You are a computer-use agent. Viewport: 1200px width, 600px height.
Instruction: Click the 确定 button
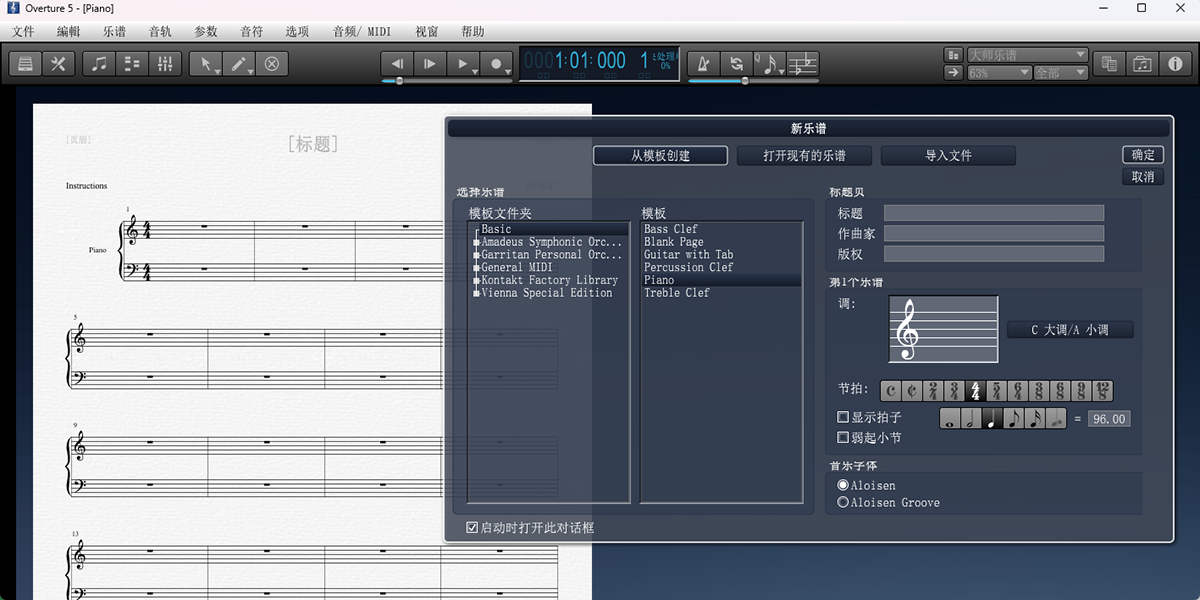point(1142,154)
